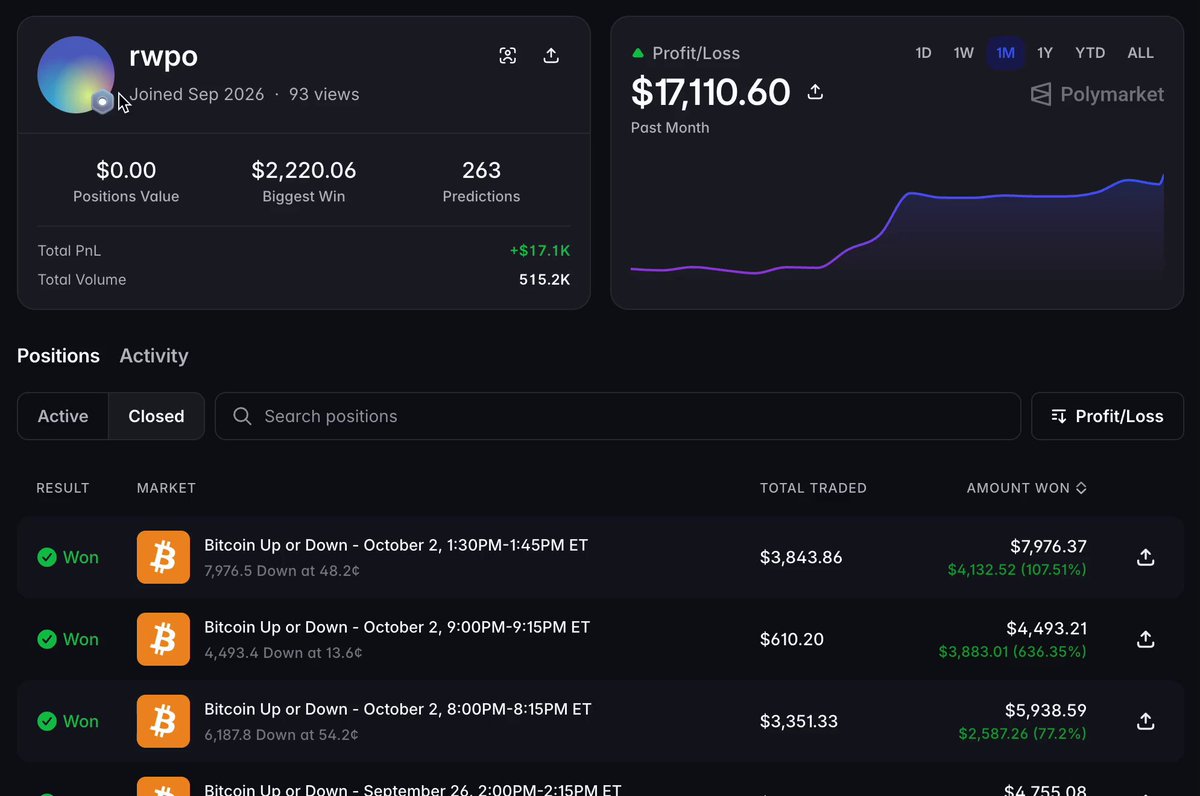Share the 1:30PM-1:45PM position

1146,557
